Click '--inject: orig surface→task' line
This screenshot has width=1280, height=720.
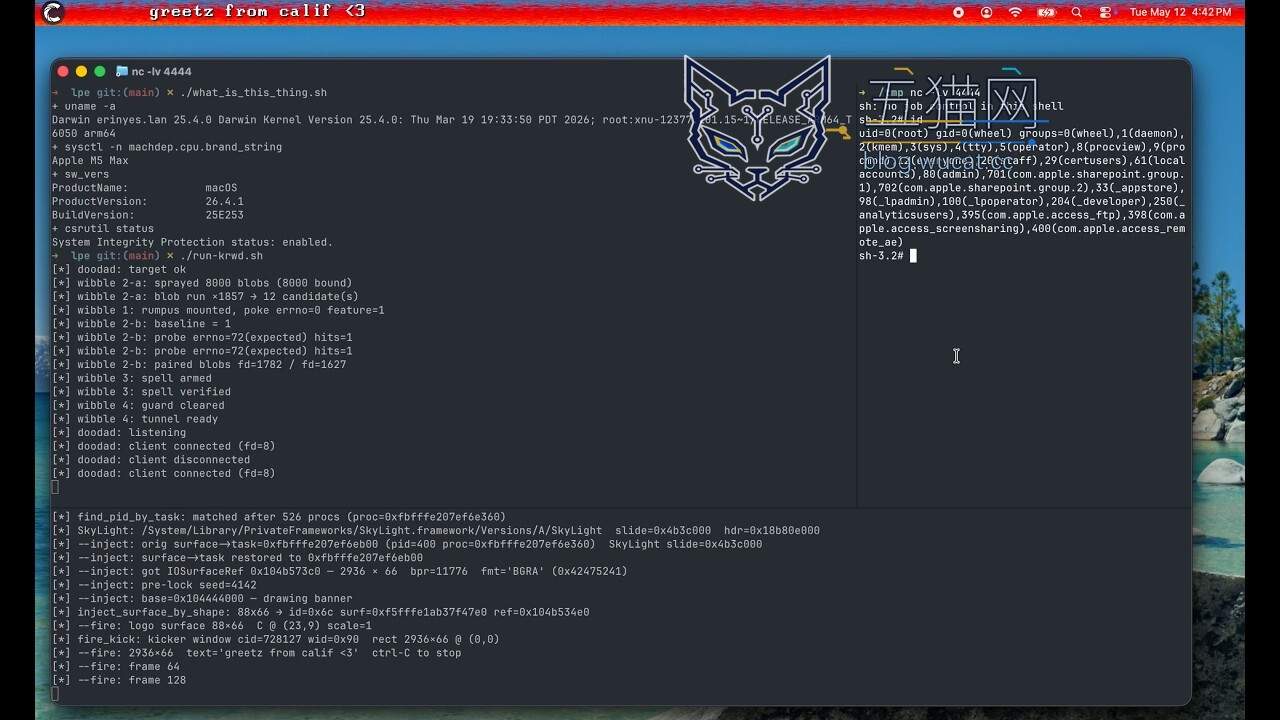(407, 544)
